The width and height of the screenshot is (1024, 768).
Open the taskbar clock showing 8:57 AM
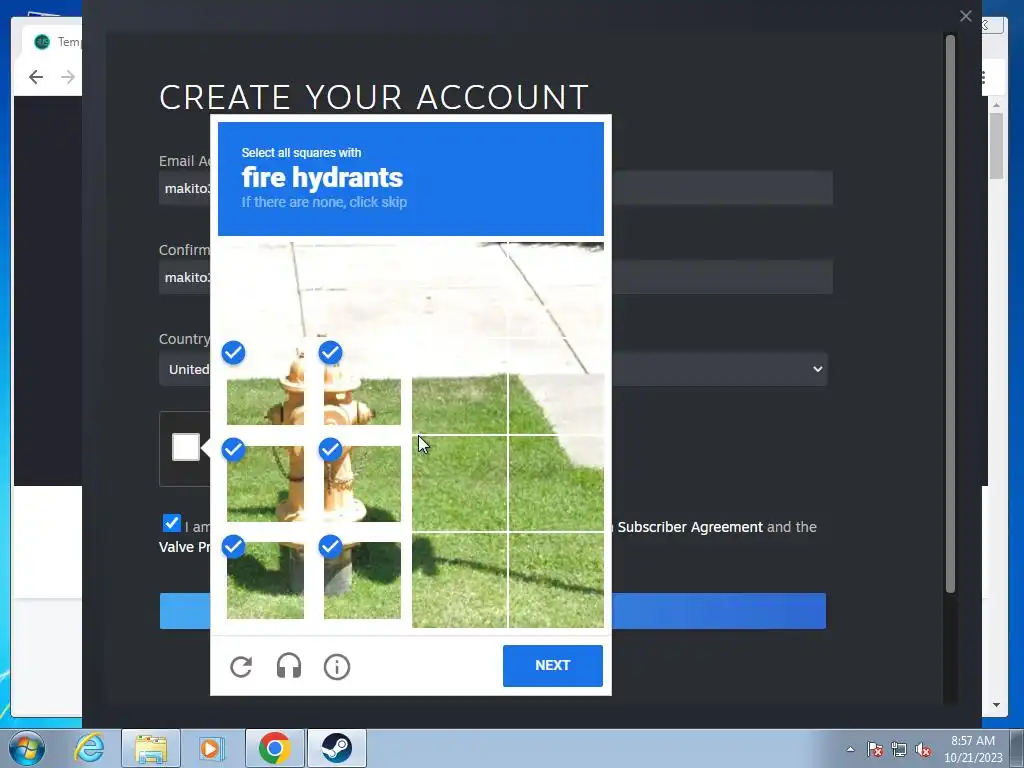tap(973, 749)
